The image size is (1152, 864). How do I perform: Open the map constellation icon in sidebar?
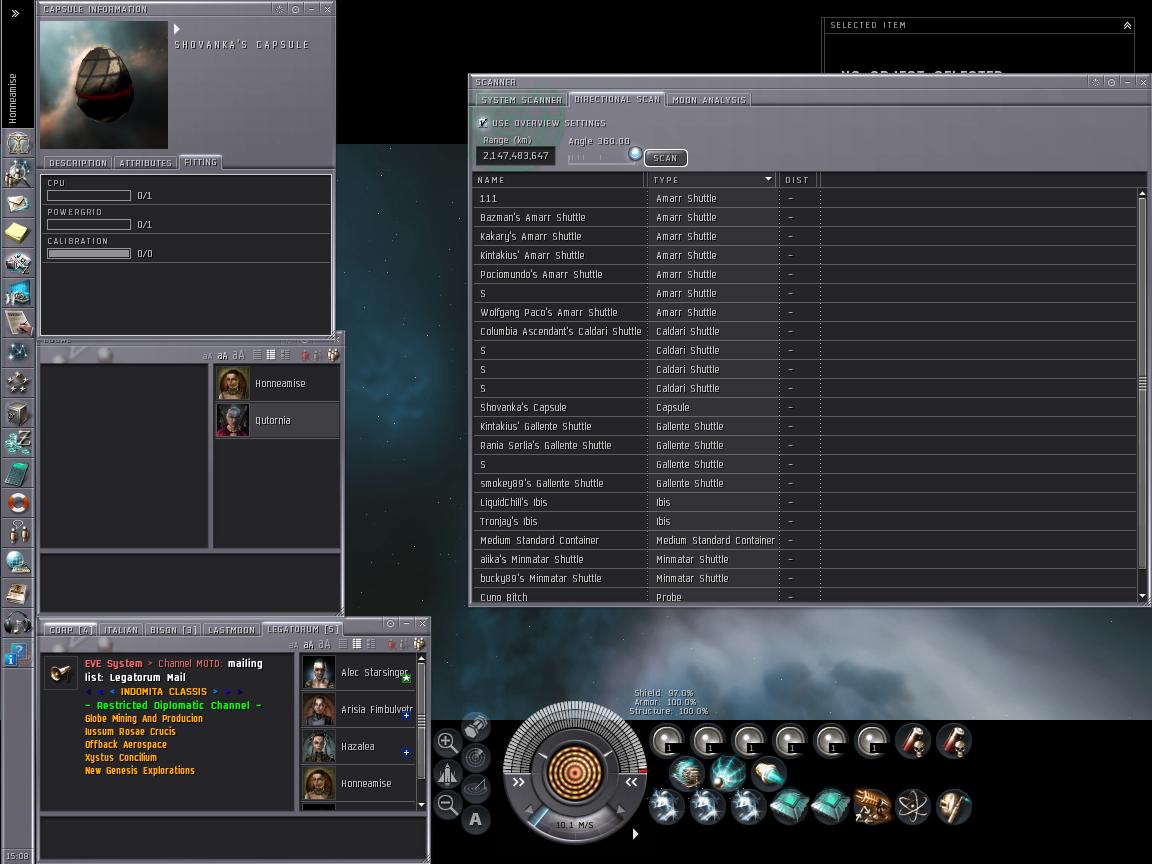[x=18, y=353]
